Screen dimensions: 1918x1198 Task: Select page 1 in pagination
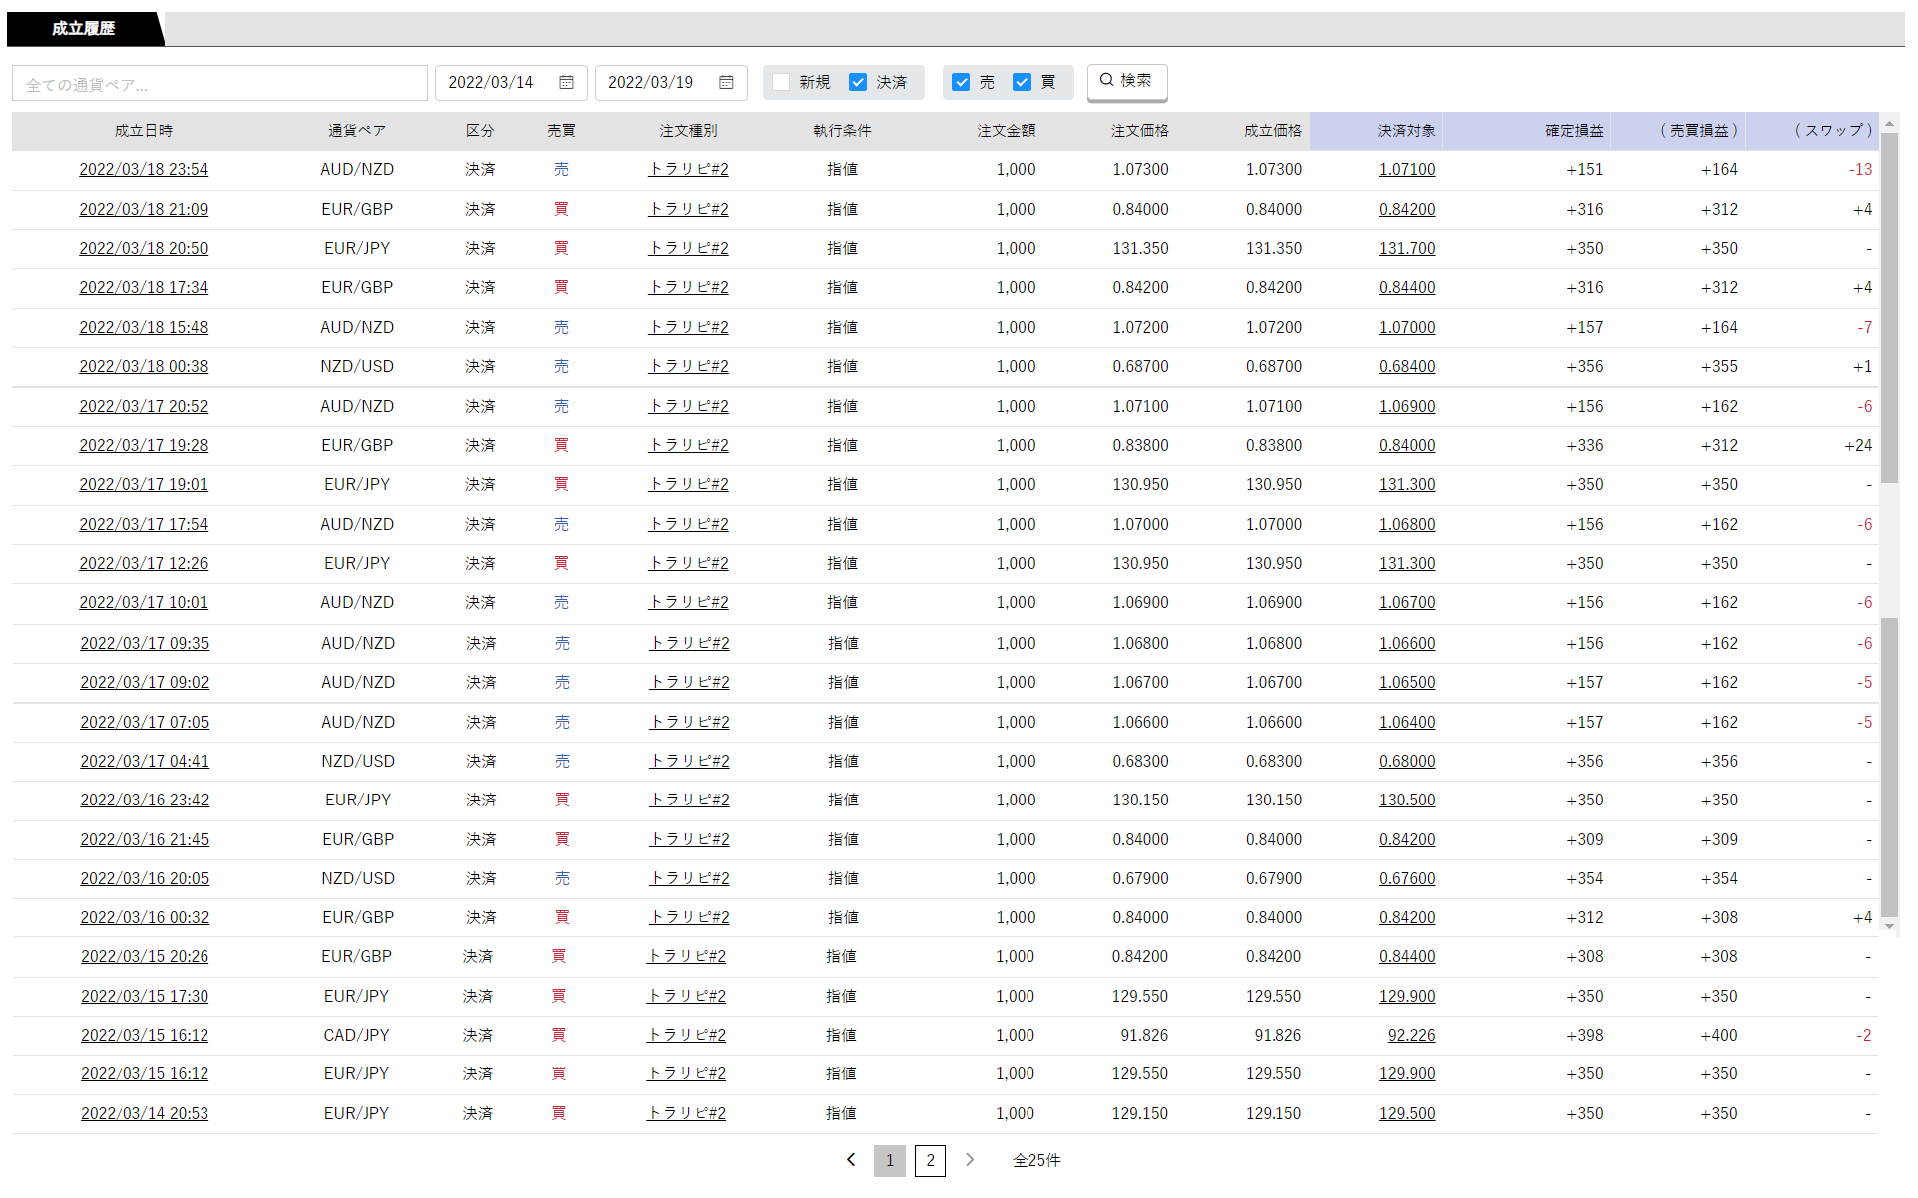890,1160
